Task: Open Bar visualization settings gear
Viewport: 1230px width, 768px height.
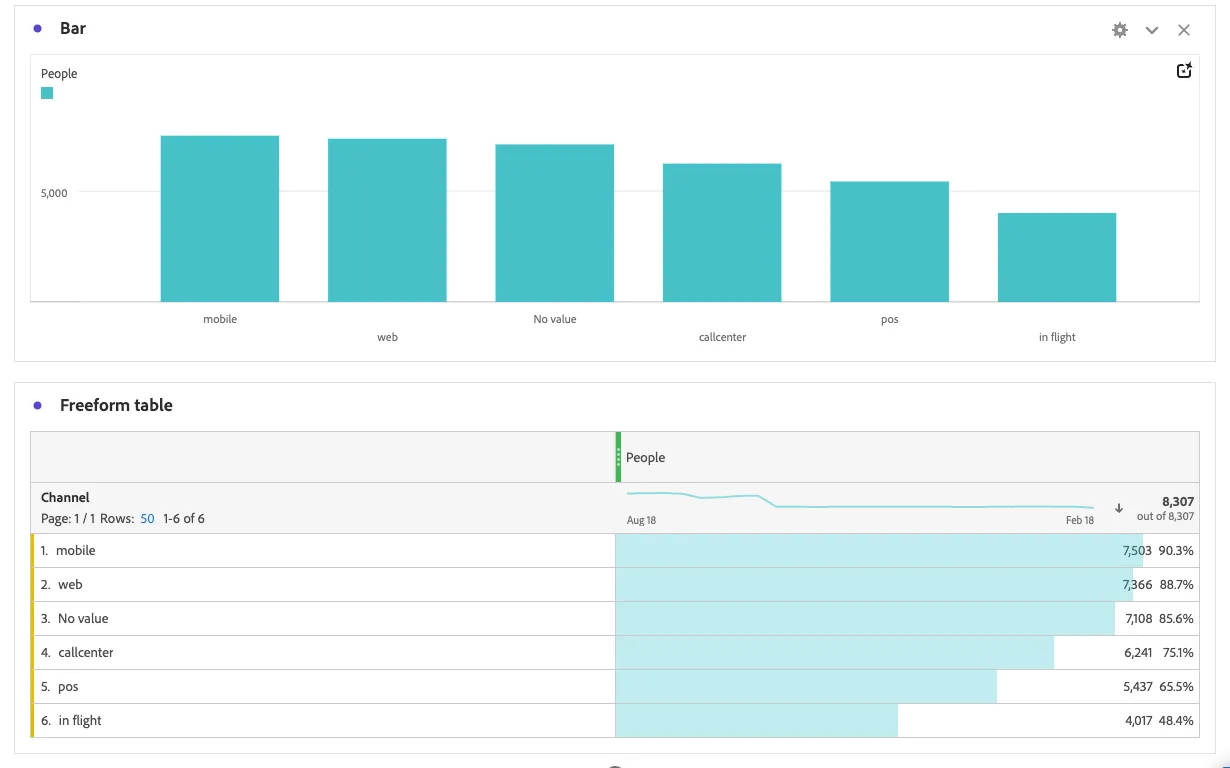Action: click(1120, 30)
